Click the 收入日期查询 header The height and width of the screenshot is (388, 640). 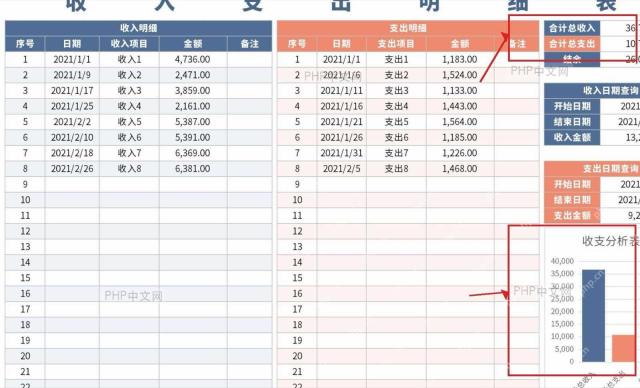[x=592, y=91]
